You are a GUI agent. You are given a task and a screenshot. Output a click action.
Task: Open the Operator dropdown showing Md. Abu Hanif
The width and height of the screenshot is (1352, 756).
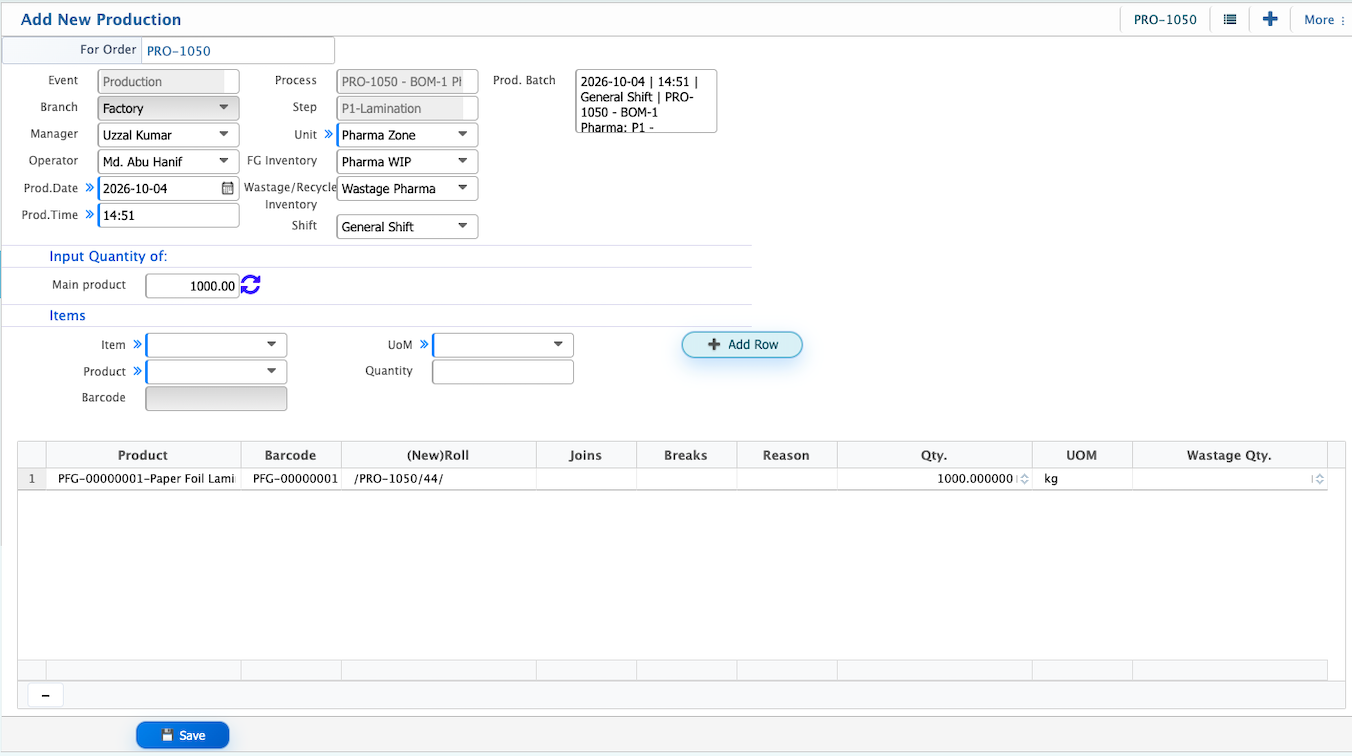(169, 161)
